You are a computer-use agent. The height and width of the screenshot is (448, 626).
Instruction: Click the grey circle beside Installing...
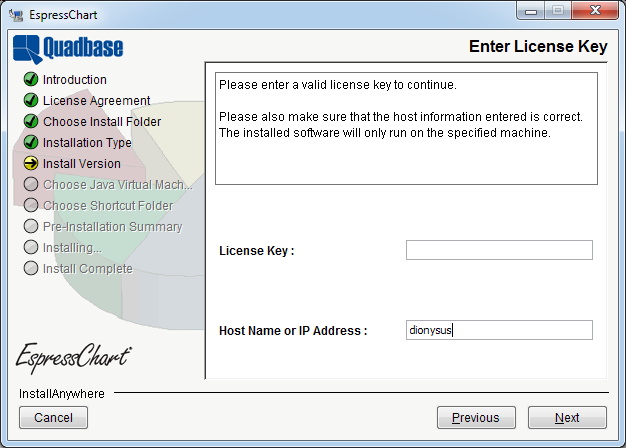coord(31,247)
